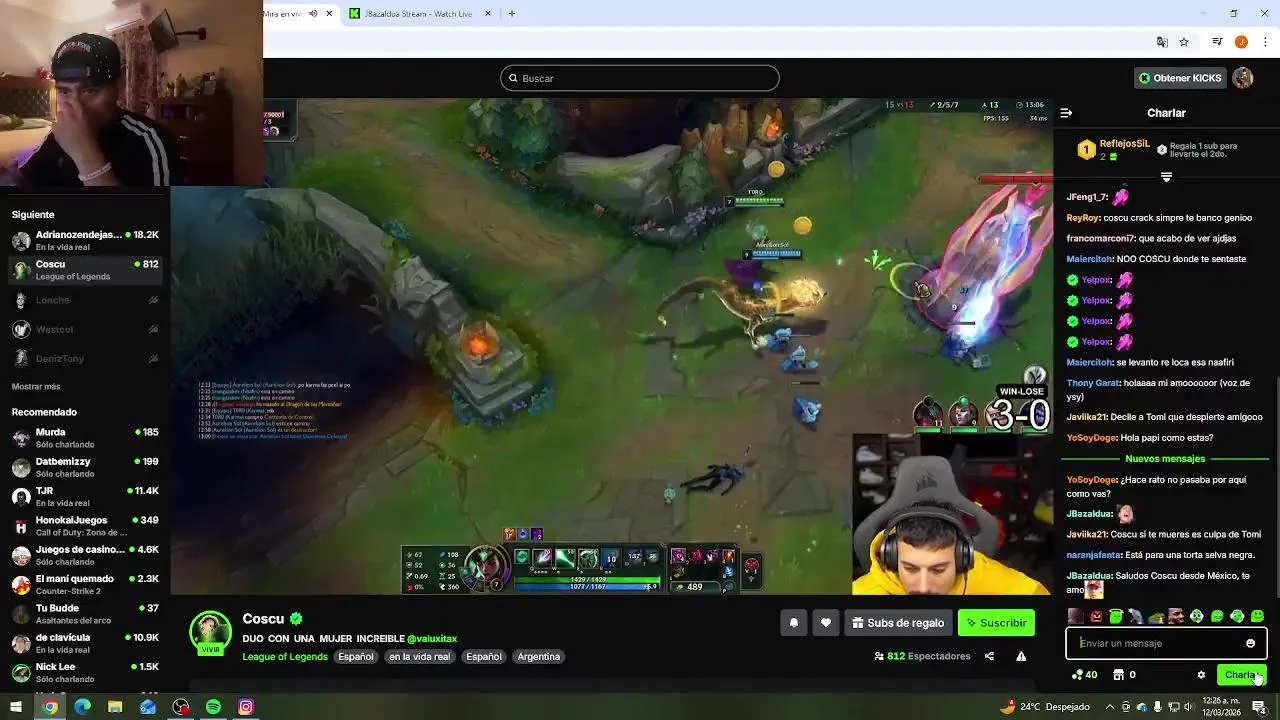Follow the channel with the heart button
The width and height of the screenshot is (1280, 720).
(x=825, y=623)
